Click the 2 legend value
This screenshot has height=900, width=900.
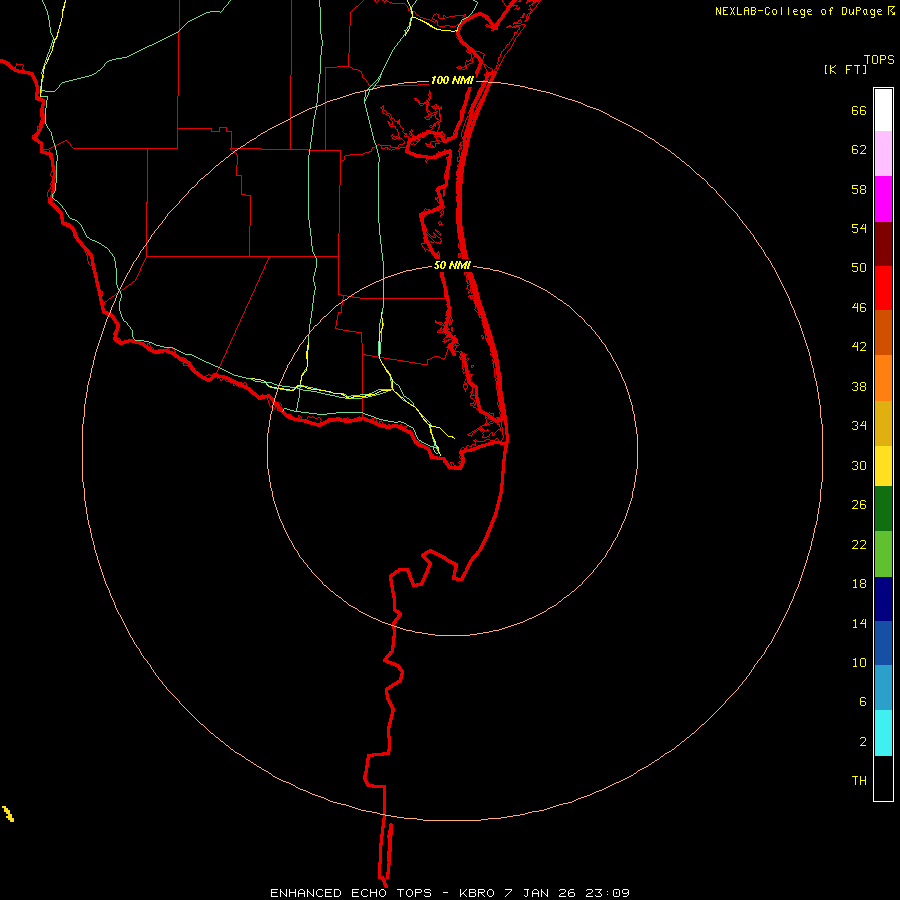[x=863, y=742]
